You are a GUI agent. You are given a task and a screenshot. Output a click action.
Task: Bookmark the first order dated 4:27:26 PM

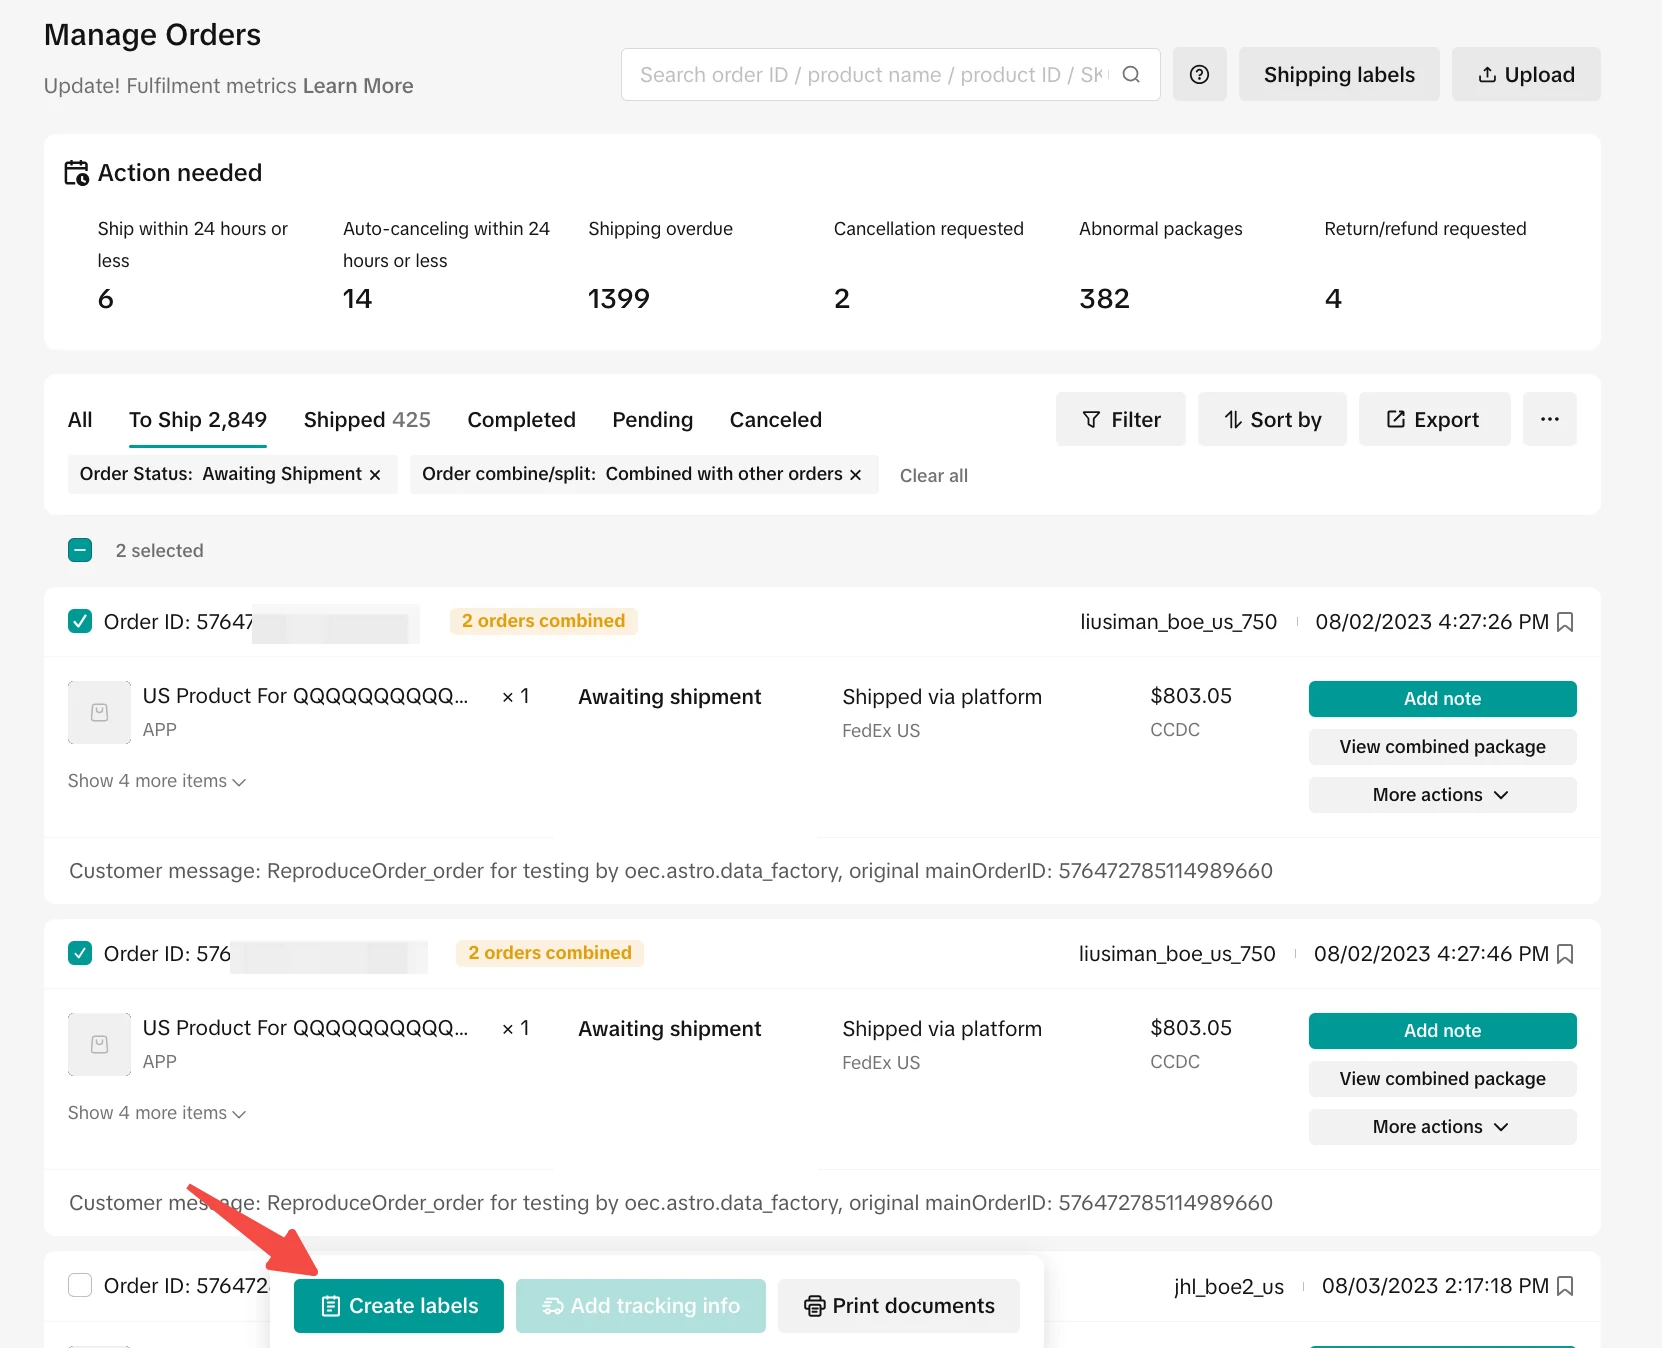pos(1566,622)
